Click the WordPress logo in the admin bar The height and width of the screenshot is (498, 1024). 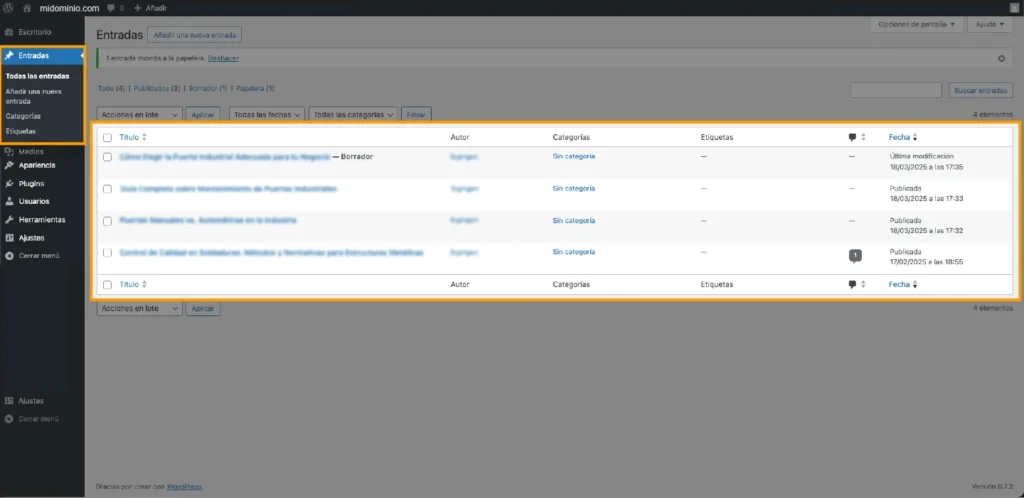[8, 8]
